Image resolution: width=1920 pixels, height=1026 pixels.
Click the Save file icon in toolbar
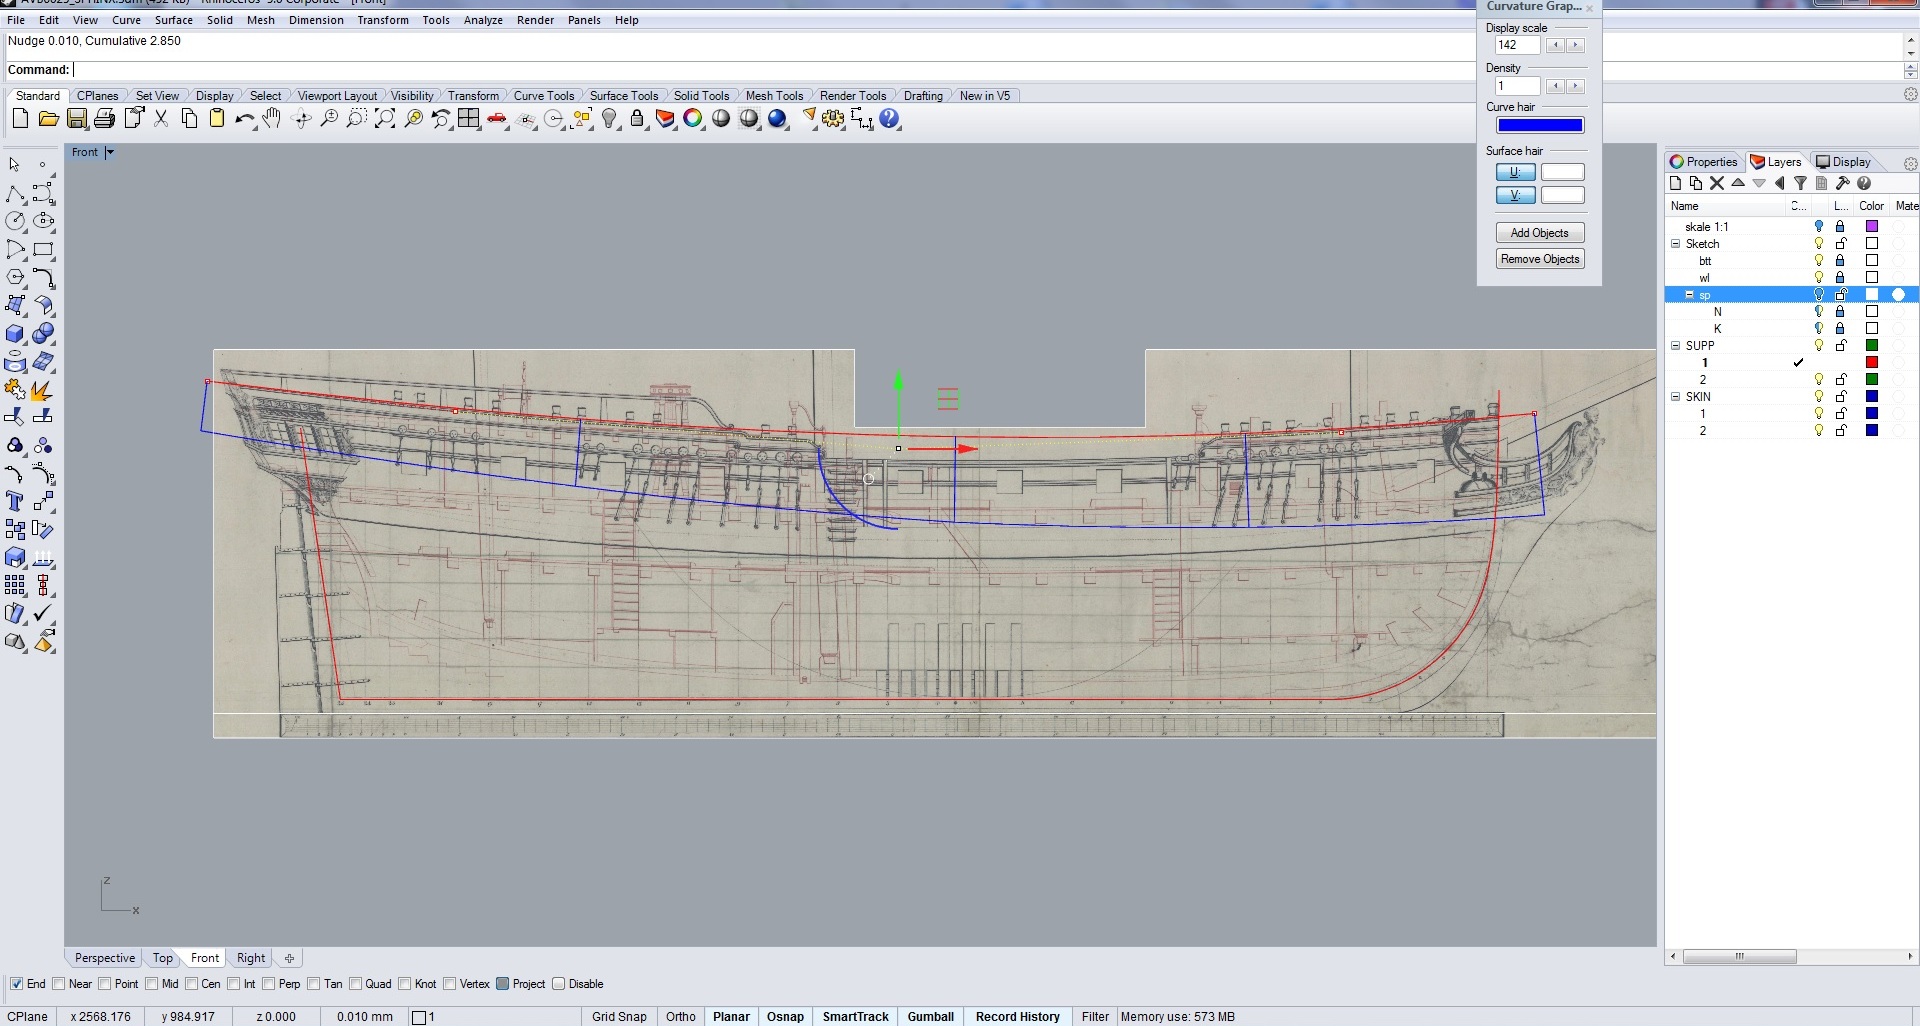pos(76,119)
